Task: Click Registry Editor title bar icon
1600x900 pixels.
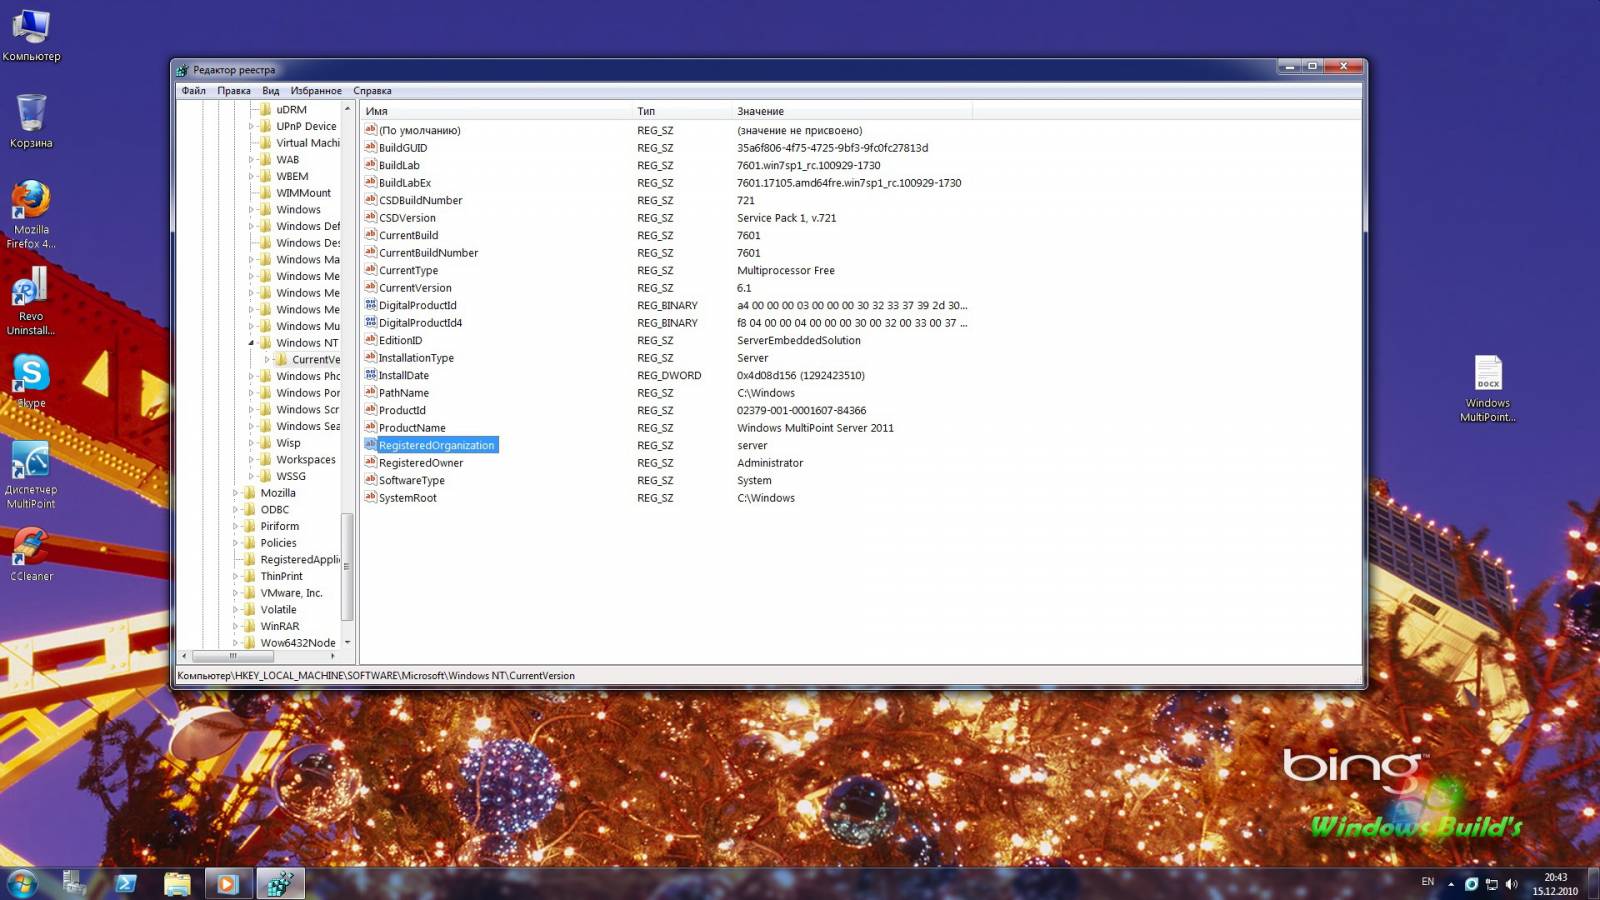Action: pyautogui.click(x=181, y=70)
